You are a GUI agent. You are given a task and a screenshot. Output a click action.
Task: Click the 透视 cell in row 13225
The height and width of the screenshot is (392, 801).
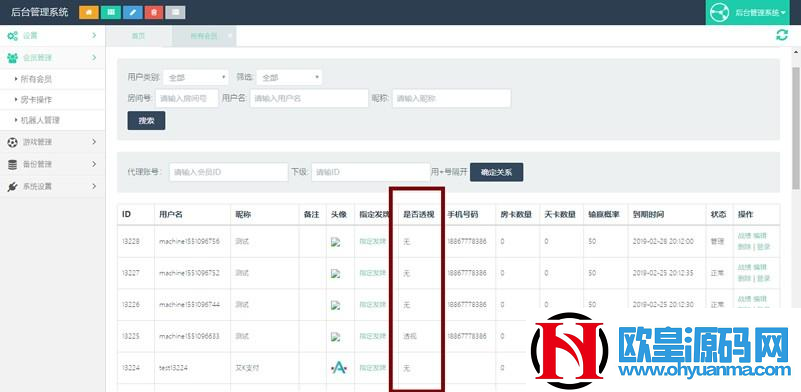coord(410,337)
